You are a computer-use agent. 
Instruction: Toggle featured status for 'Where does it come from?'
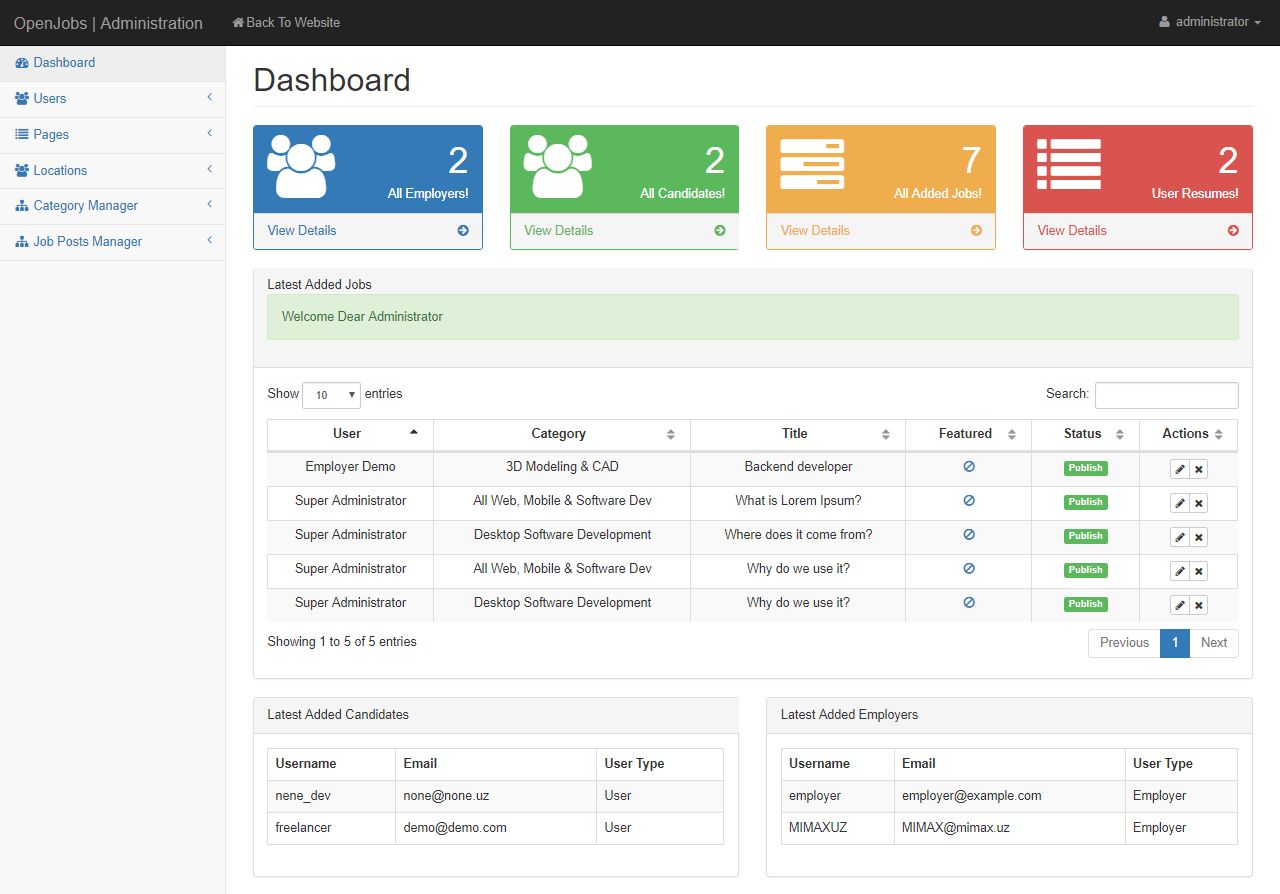click(968, 534)
